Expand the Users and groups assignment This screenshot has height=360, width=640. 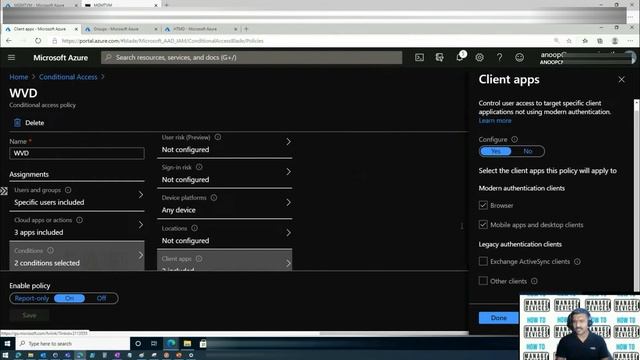coord(77,196)
